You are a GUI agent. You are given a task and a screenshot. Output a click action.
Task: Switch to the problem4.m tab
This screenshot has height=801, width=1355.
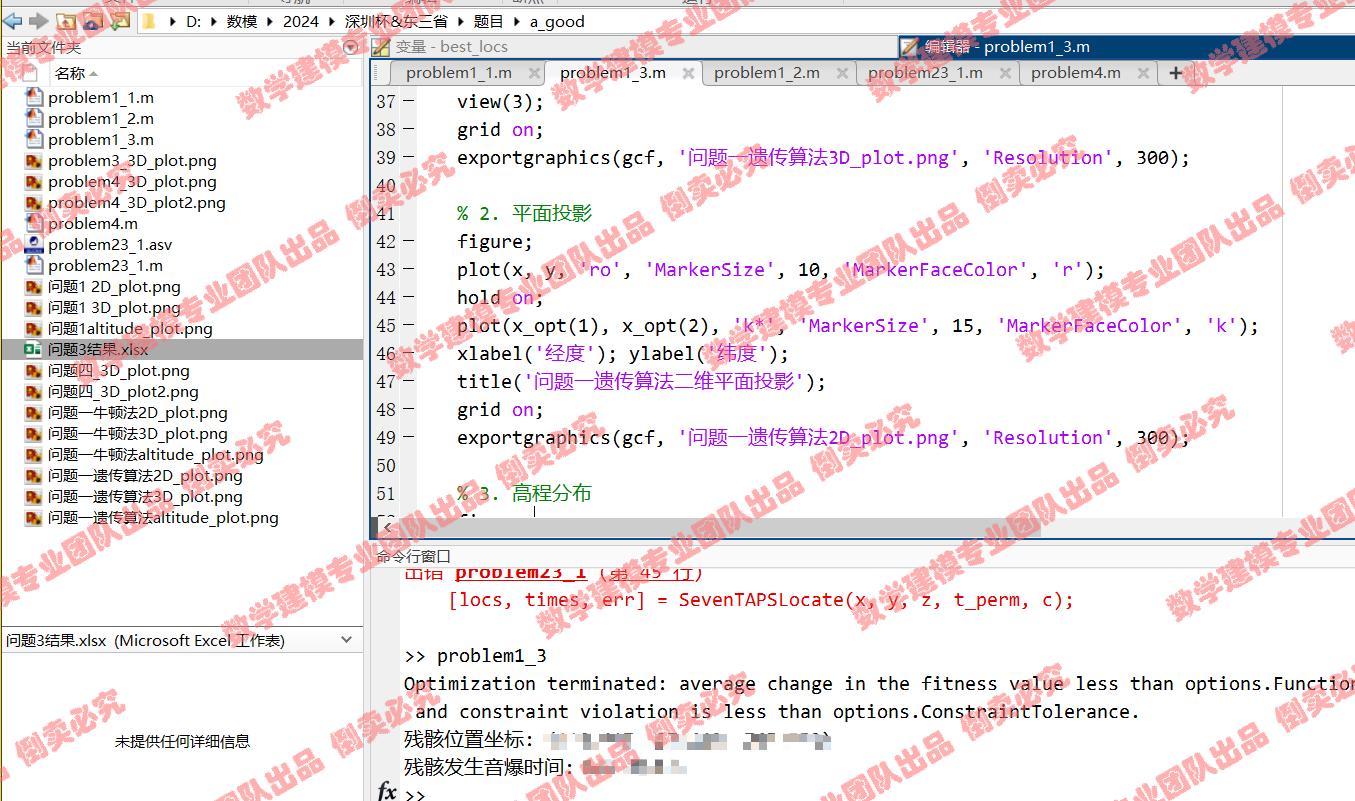1075,73
